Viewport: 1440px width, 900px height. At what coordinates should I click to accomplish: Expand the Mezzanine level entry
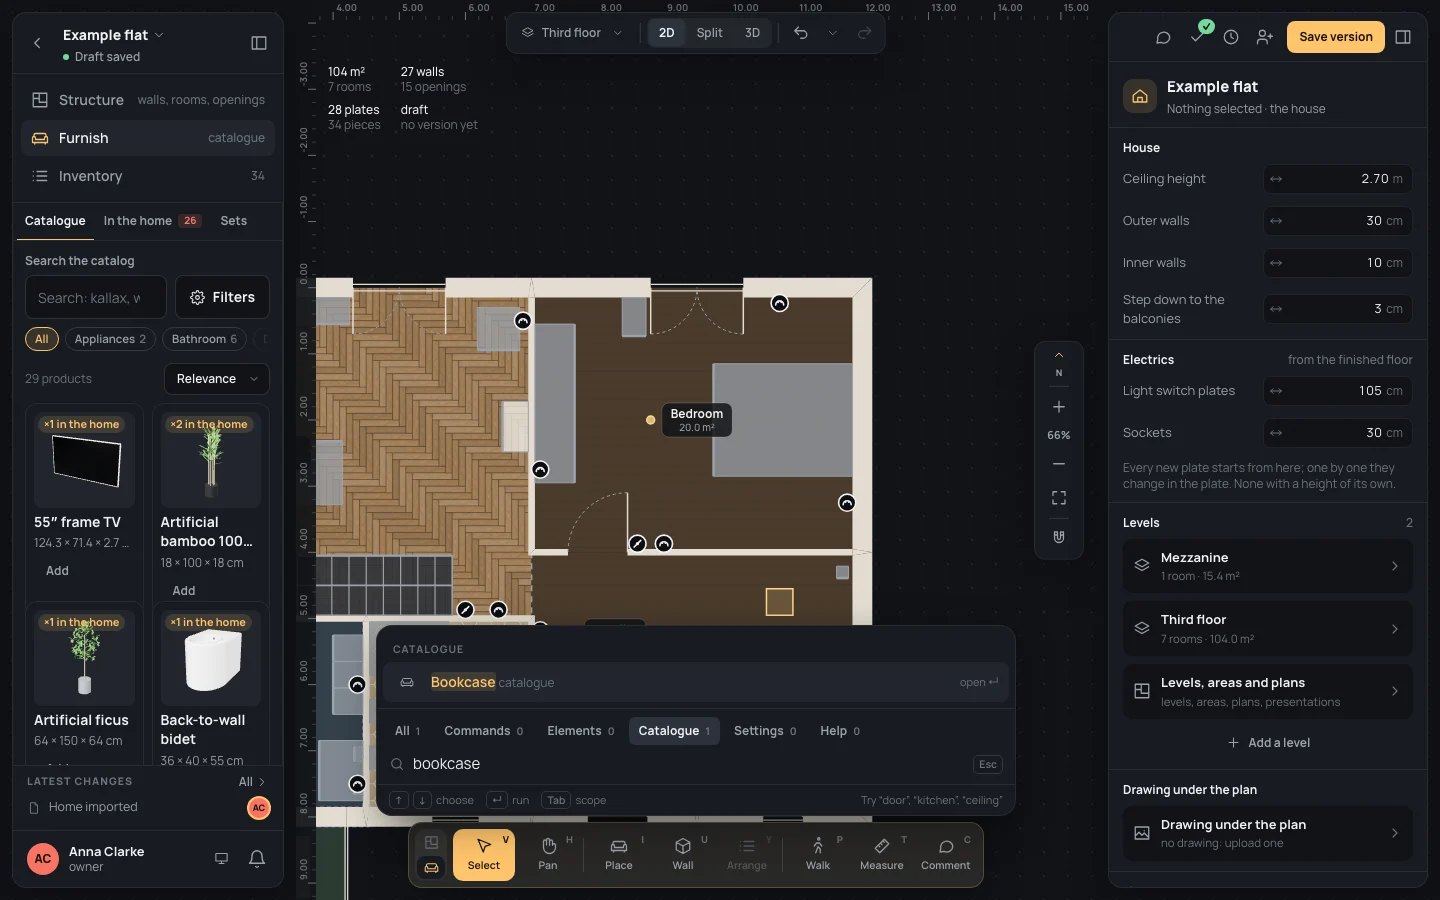[1268, 566]
